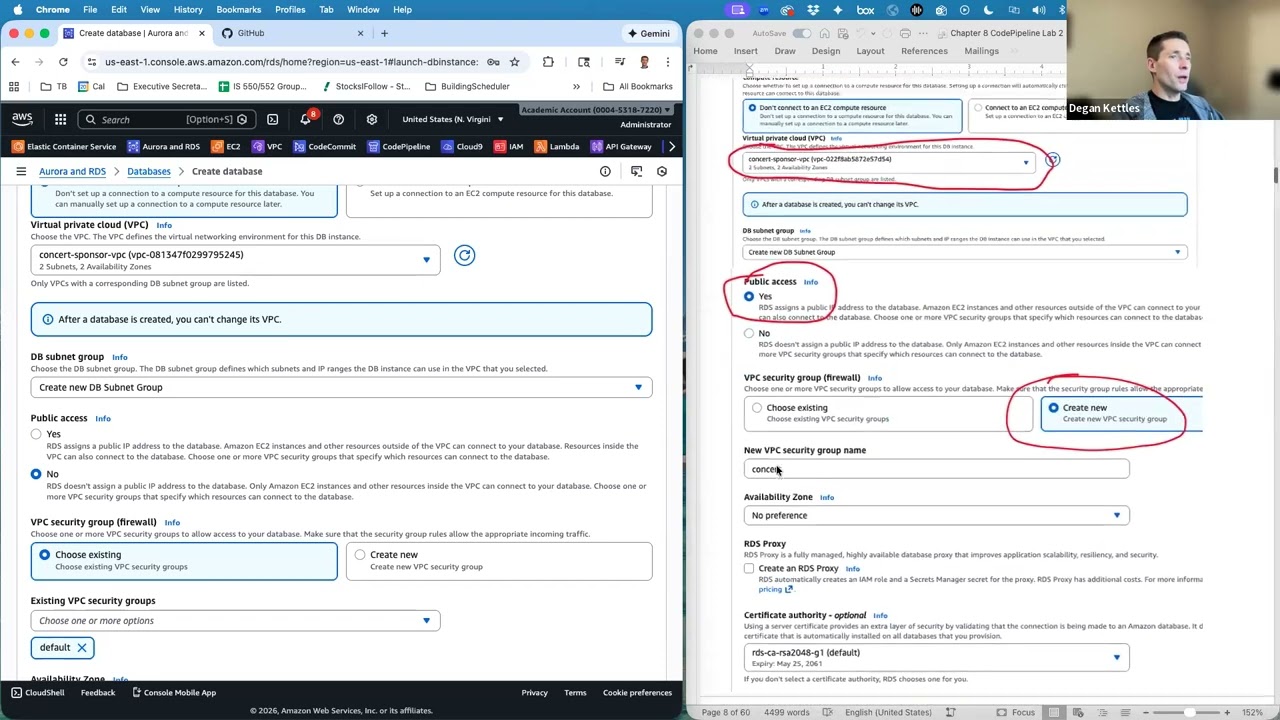This screenshot has height=720, width=1280.
Task: Open Cookie preferences in the AWS footer
Action: tap(637, 692)
